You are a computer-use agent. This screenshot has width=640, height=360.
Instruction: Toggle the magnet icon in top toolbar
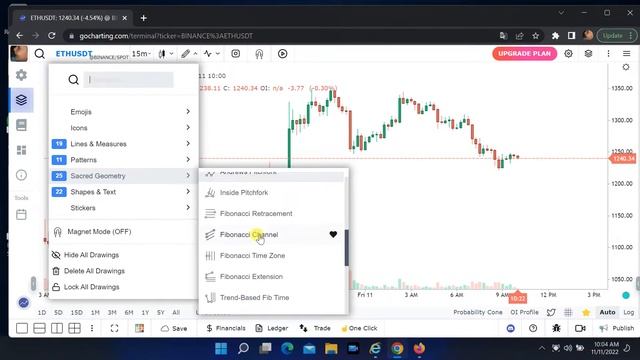click(259, 53)
